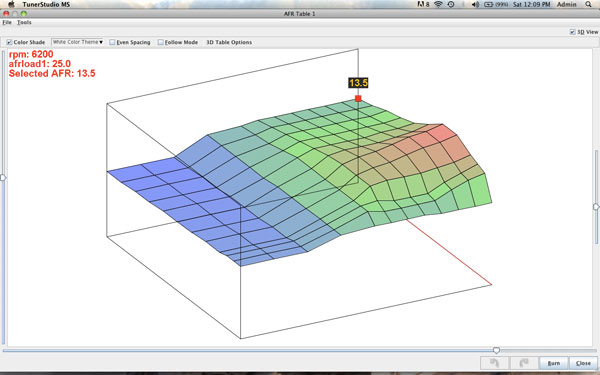The image size is (600, 375).
Task: Click the rpm: 6200 readout text
Action: (x=31, y=54)
